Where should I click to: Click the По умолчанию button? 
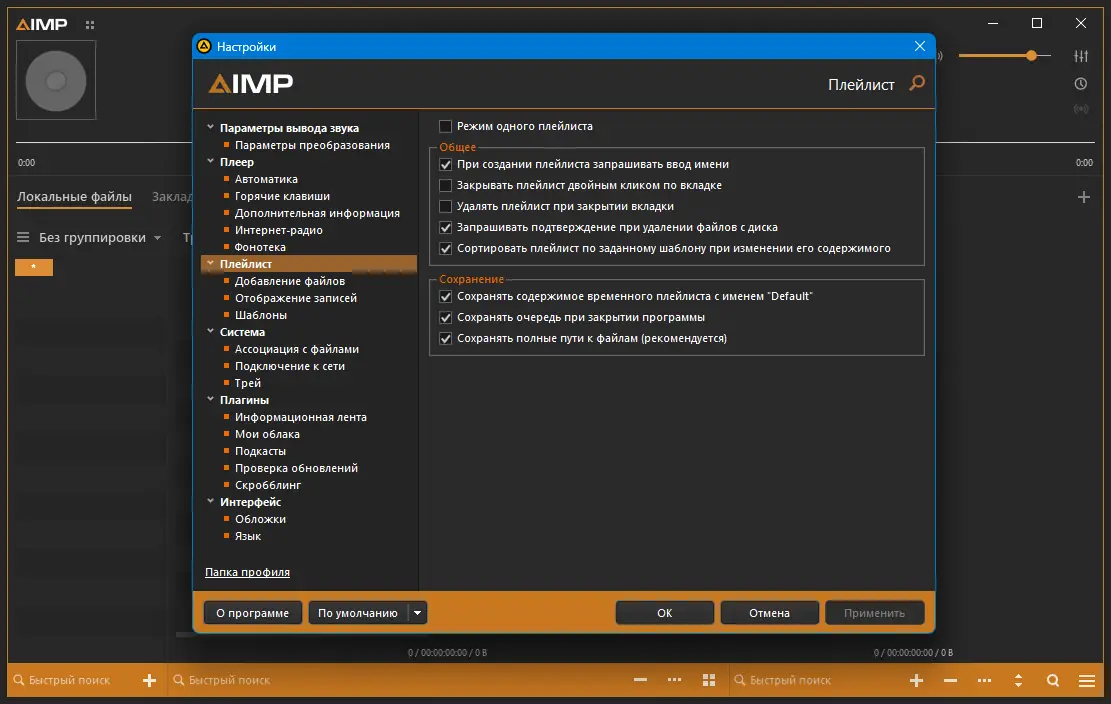(358, 613)
